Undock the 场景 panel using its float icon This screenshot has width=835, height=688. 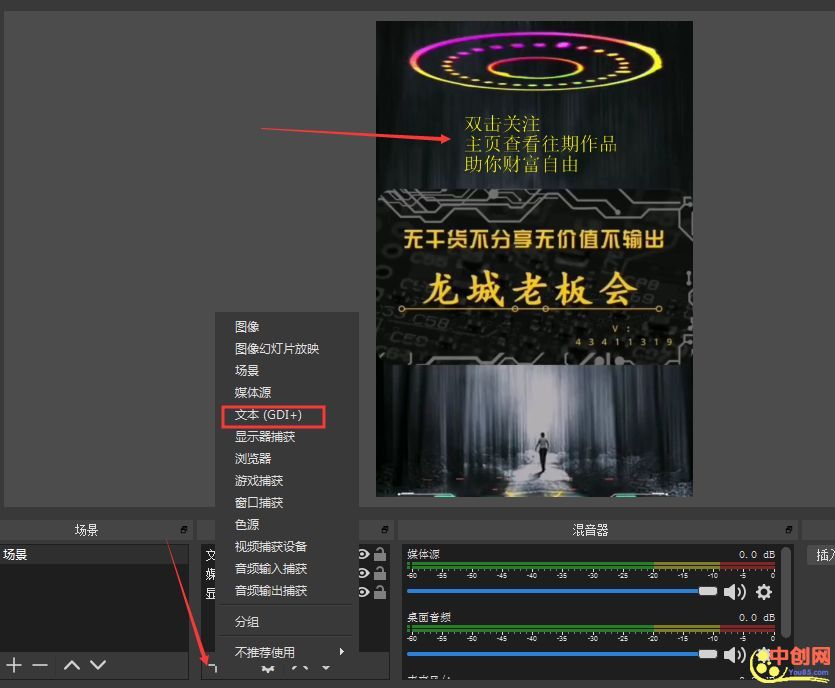pyautogui.click(x=184, y=530)
